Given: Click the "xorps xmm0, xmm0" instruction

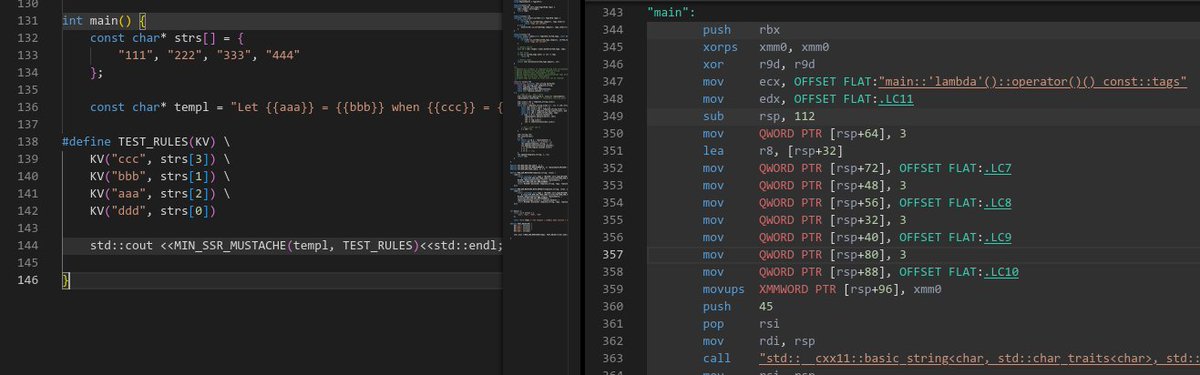Looking at the screenshot, I should [766, 47].
